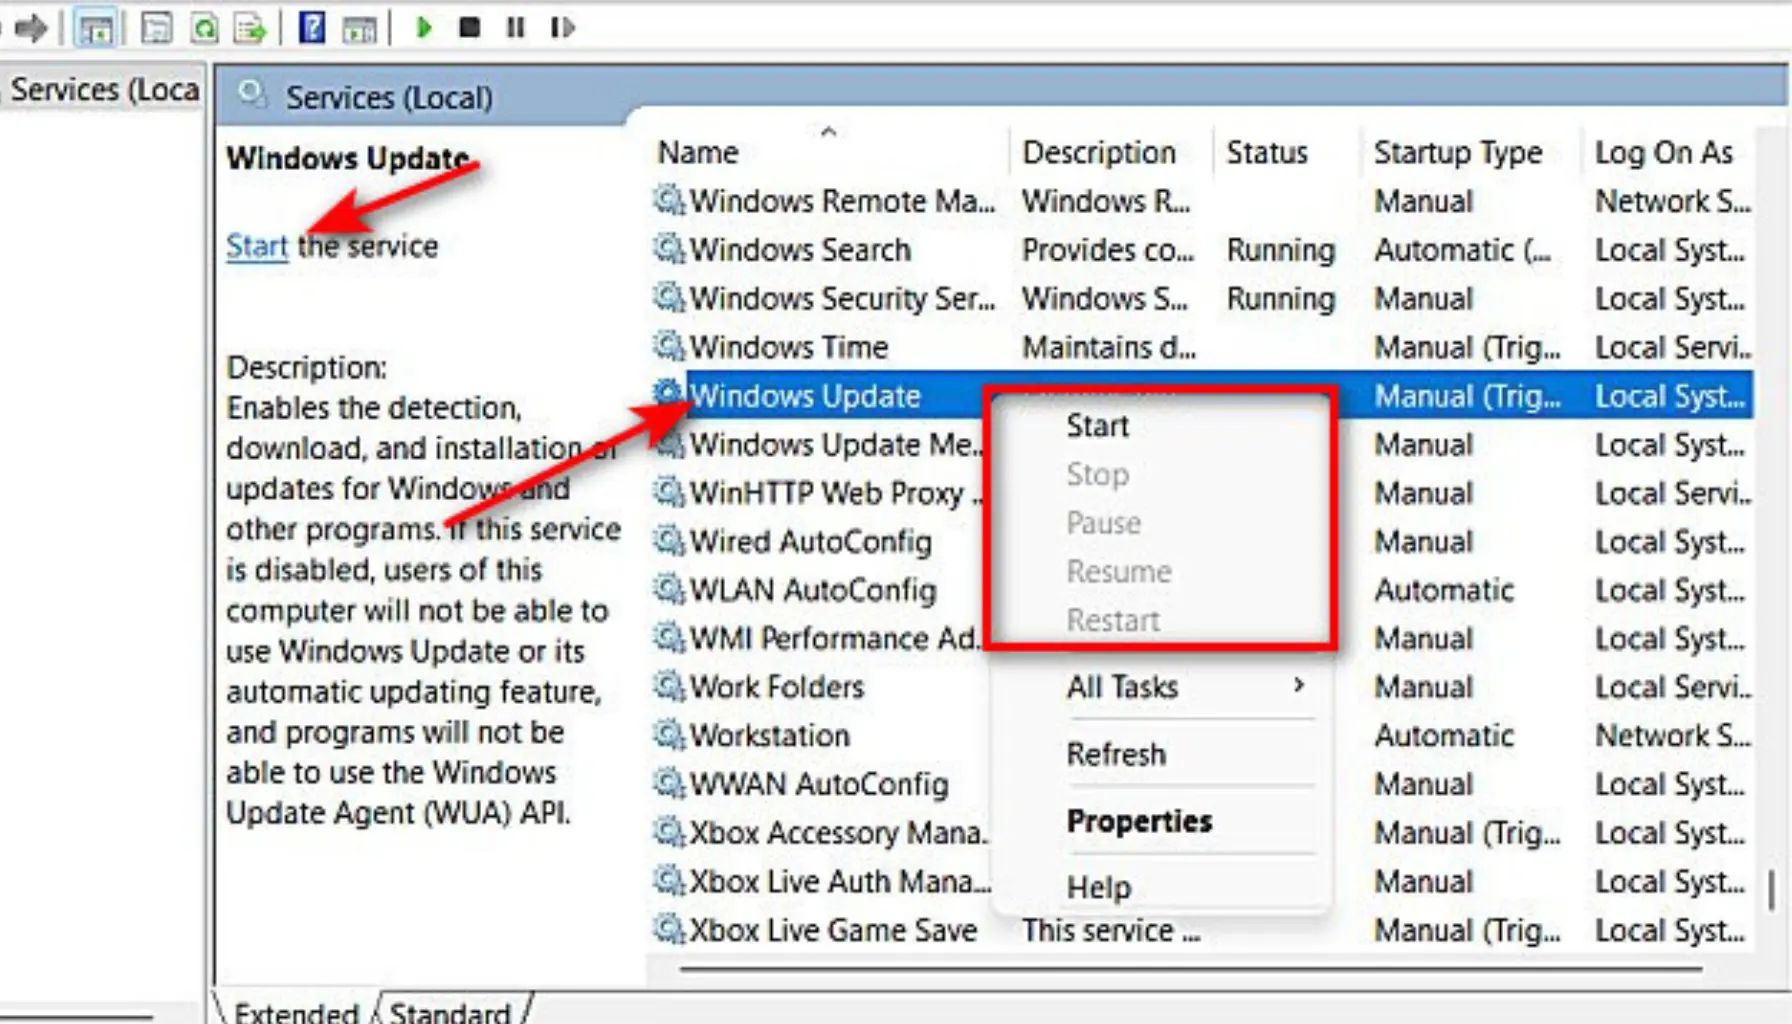1792x1024 pixels.
Task: Click the gear icon of Work Folders
Action: [669, 686]
